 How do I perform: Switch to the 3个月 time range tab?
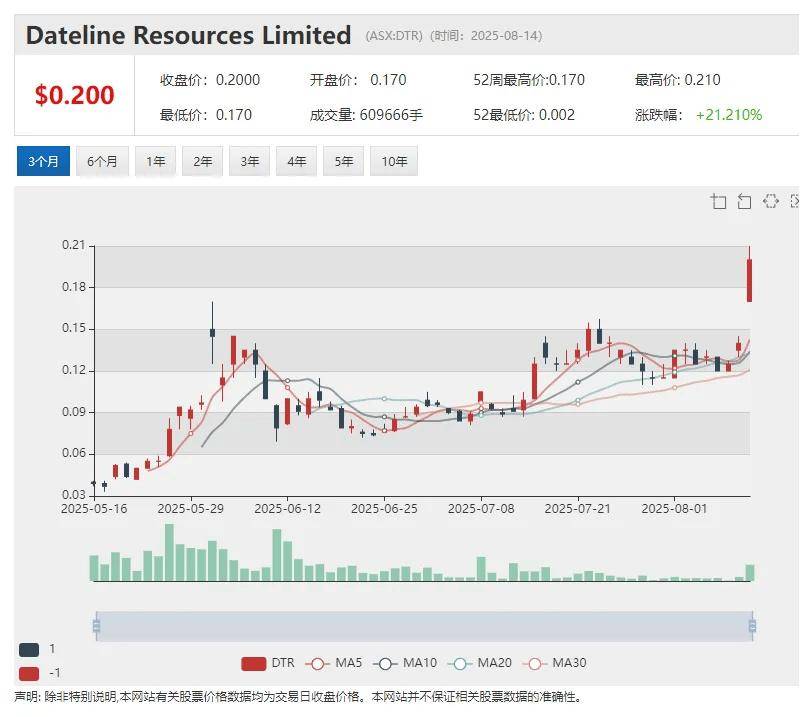pos(43,161)
